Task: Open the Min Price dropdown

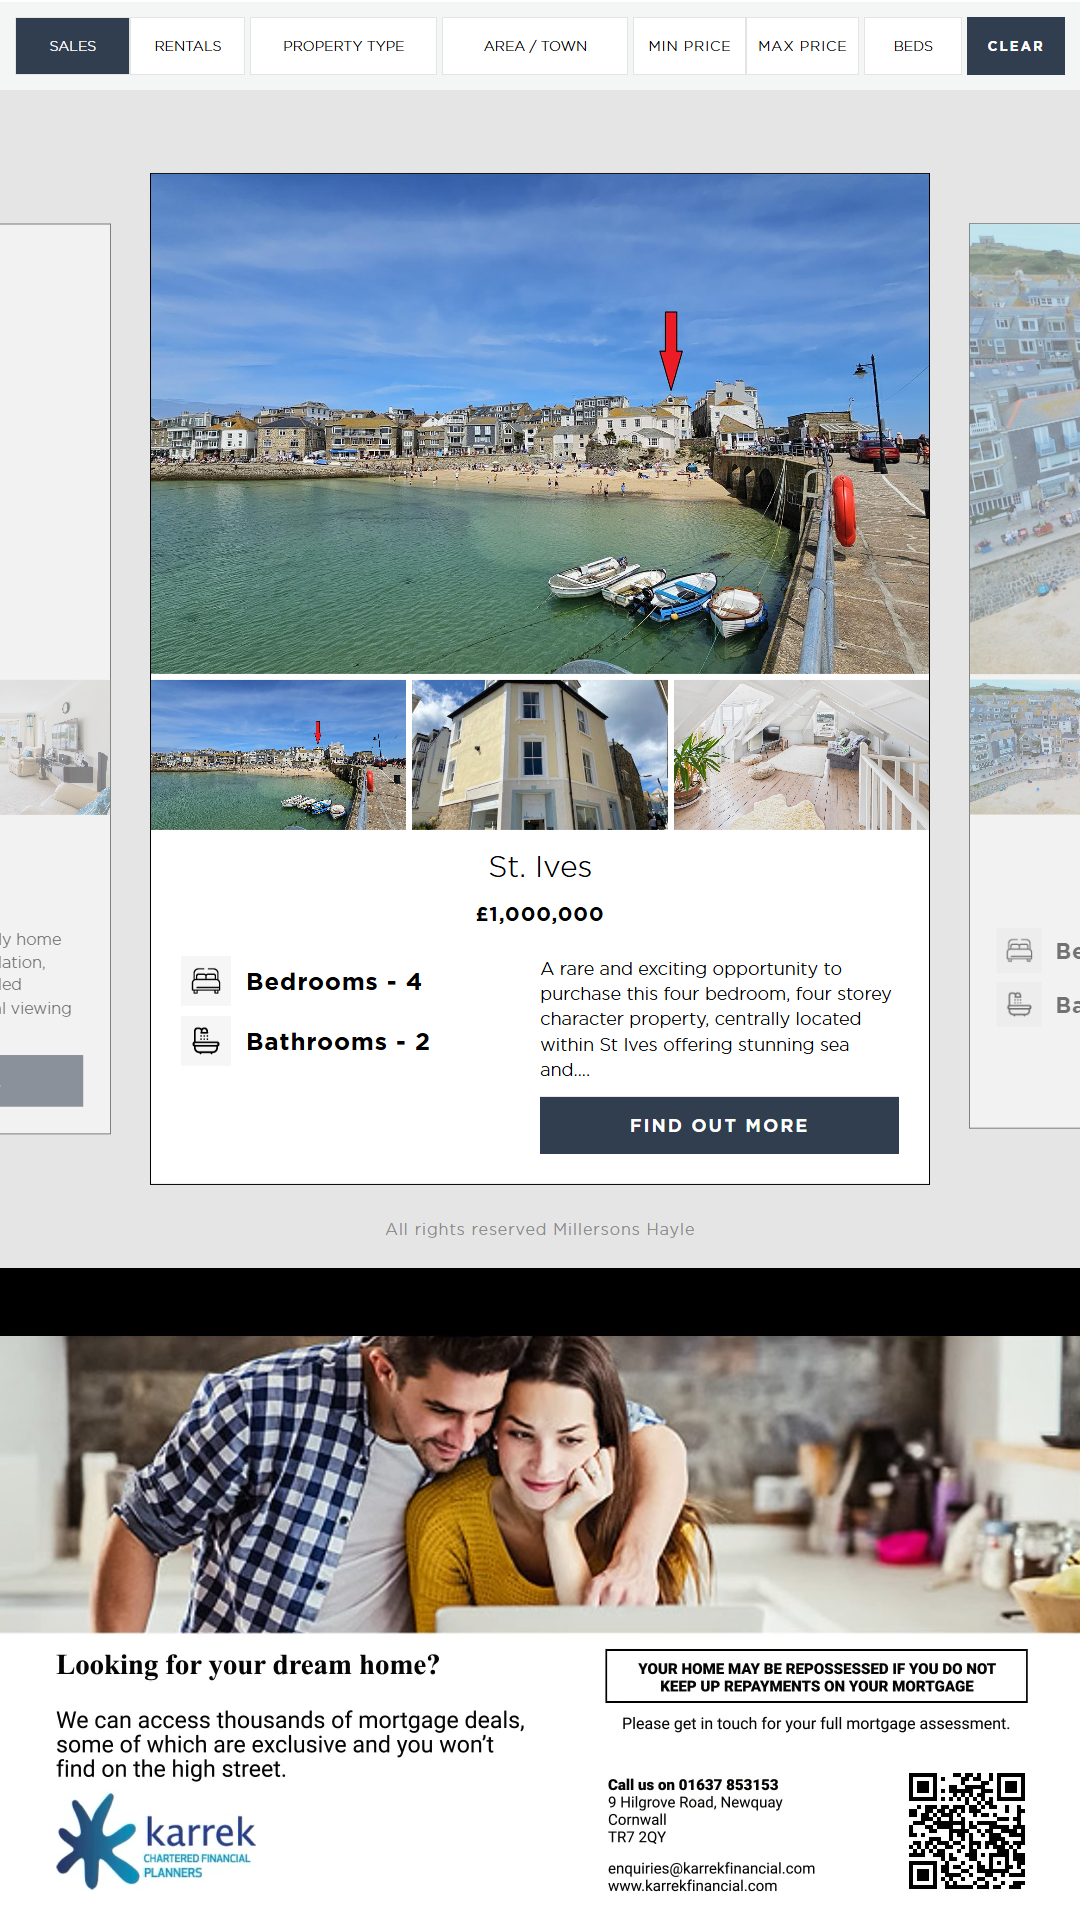Action: tap(689, 46)
